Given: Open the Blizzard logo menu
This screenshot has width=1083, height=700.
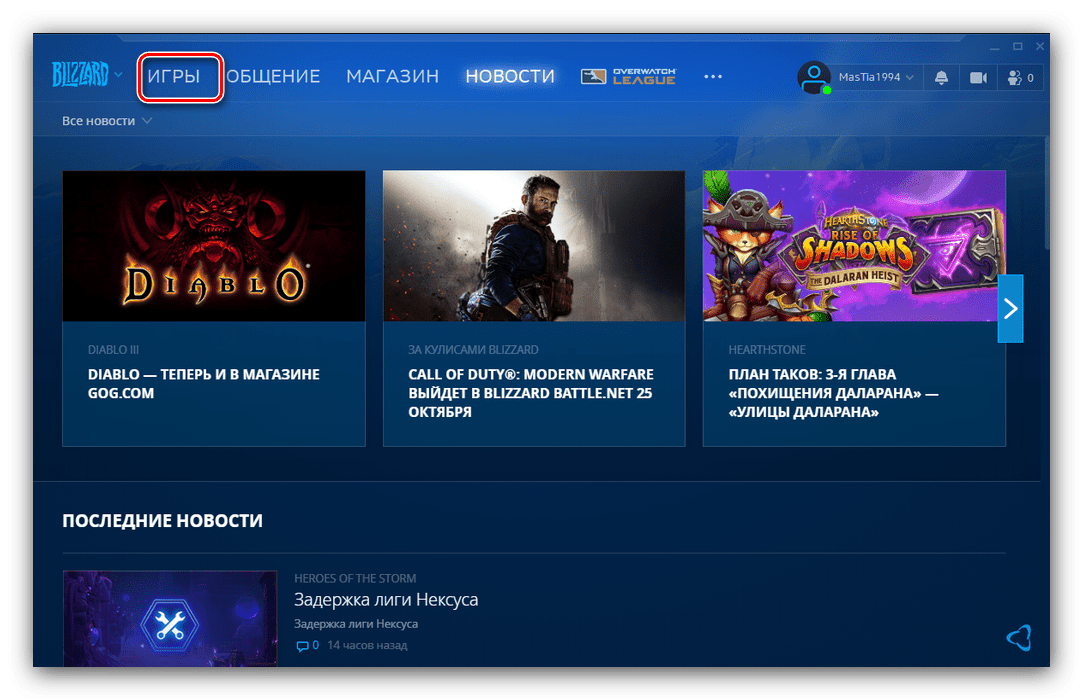Looking at the screenshot, I should point(85,75).
